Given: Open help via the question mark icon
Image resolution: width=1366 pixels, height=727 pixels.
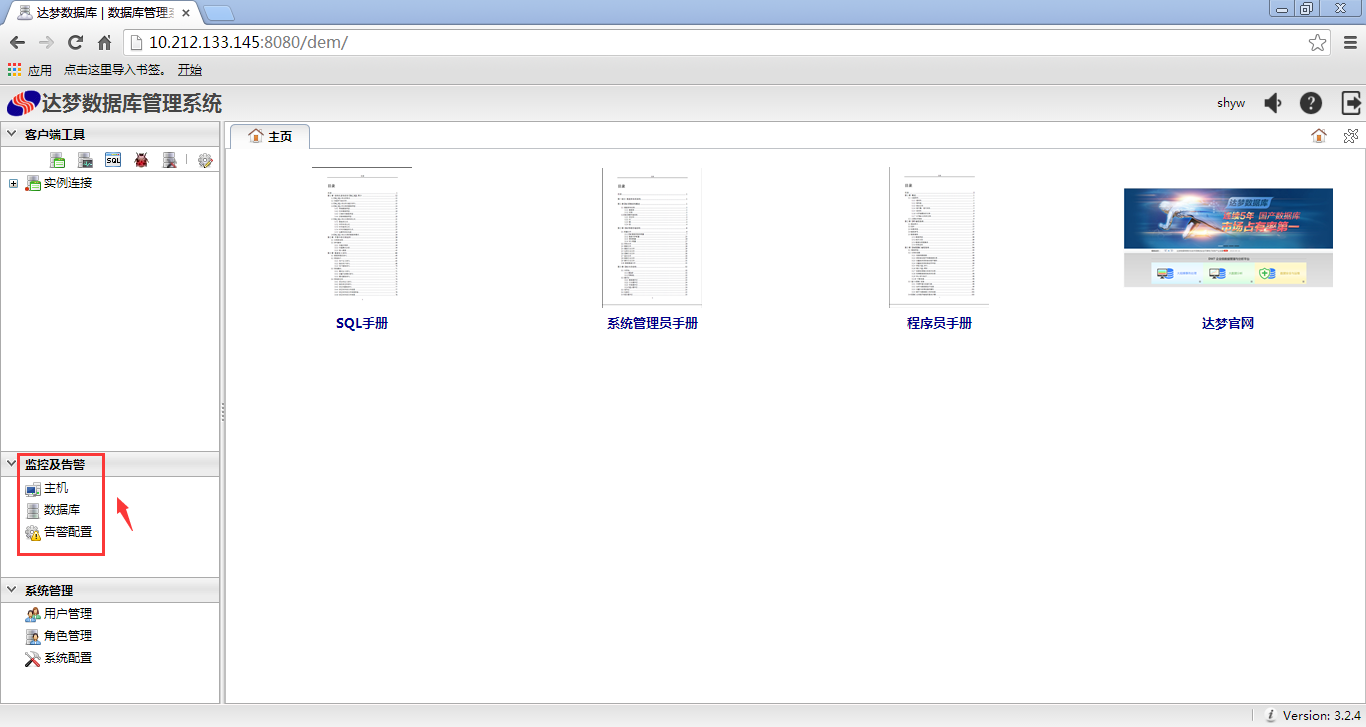Looking at the screenshot, I should pyautogui.click(x=1311, y=103).
